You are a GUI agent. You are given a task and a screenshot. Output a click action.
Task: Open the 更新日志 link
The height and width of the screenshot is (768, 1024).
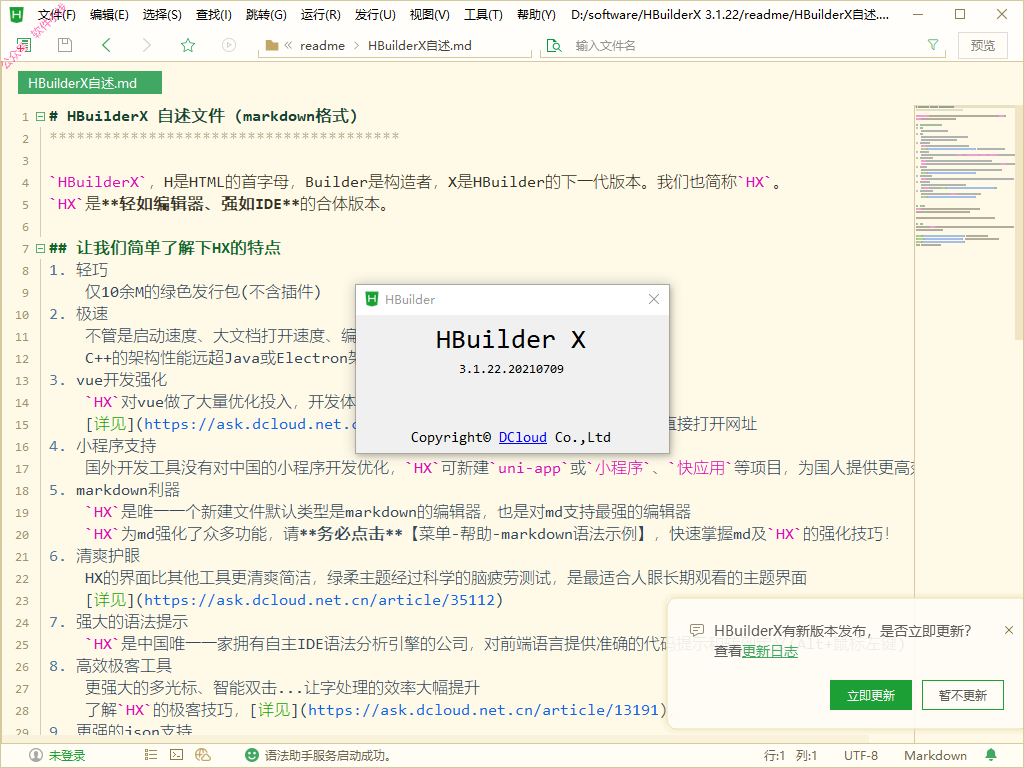point(770,651)
